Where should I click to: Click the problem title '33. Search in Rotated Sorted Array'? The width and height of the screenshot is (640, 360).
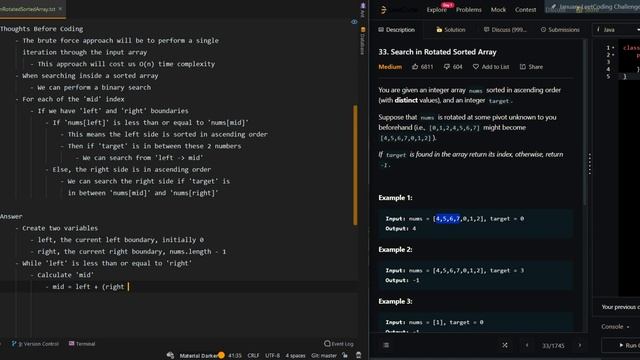click(437, 52)
